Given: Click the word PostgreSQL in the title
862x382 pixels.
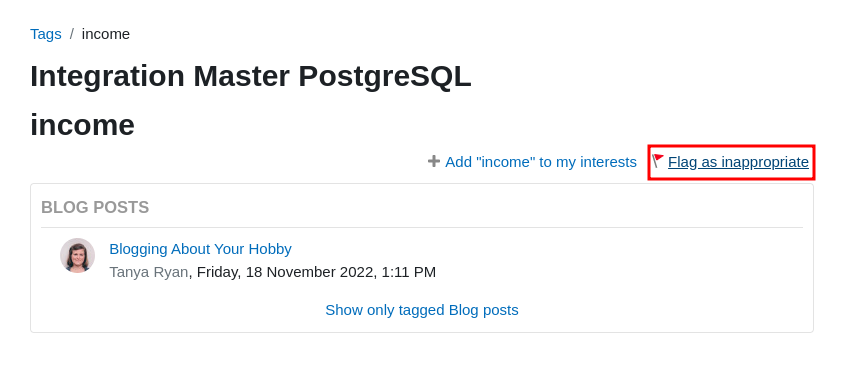Looking at the screenshot, I should click(x=385, y=76).
